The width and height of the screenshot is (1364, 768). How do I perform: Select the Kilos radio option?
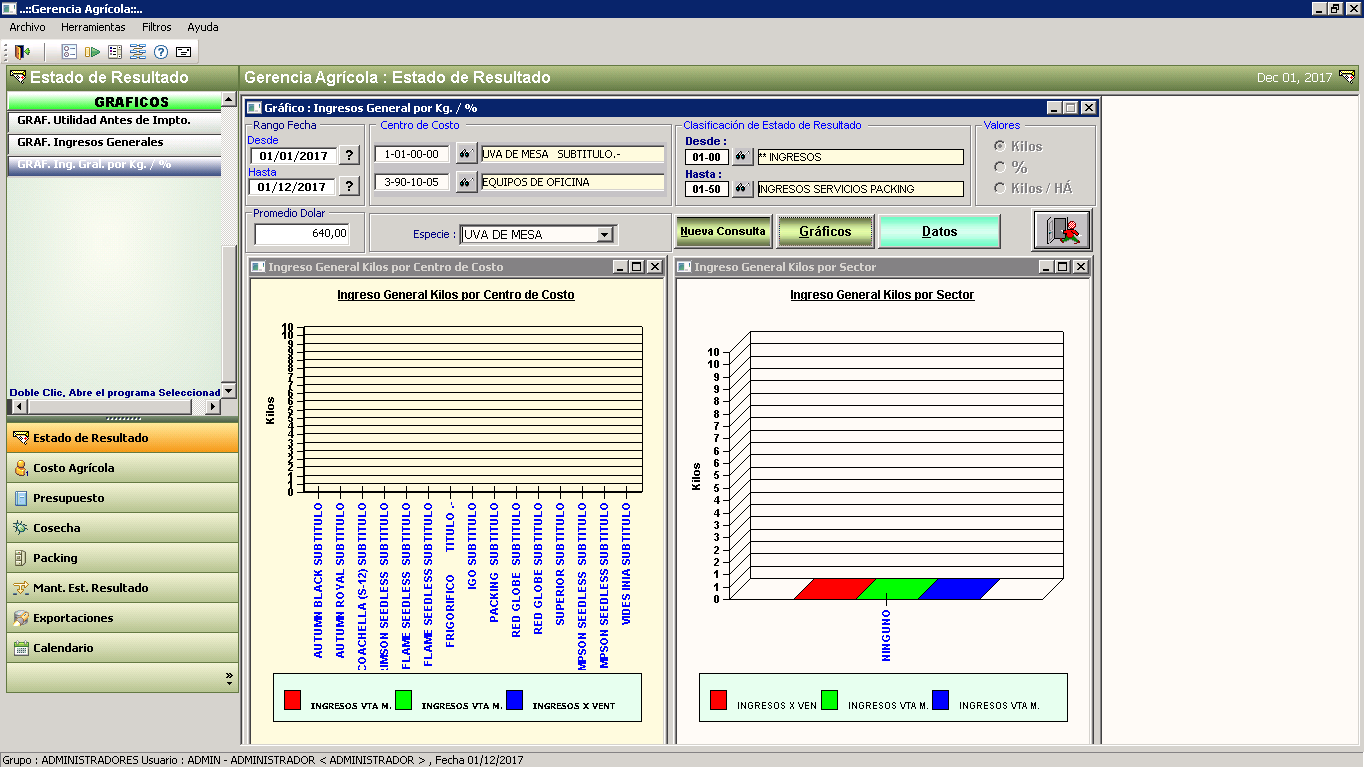(x=1000, y=146)
